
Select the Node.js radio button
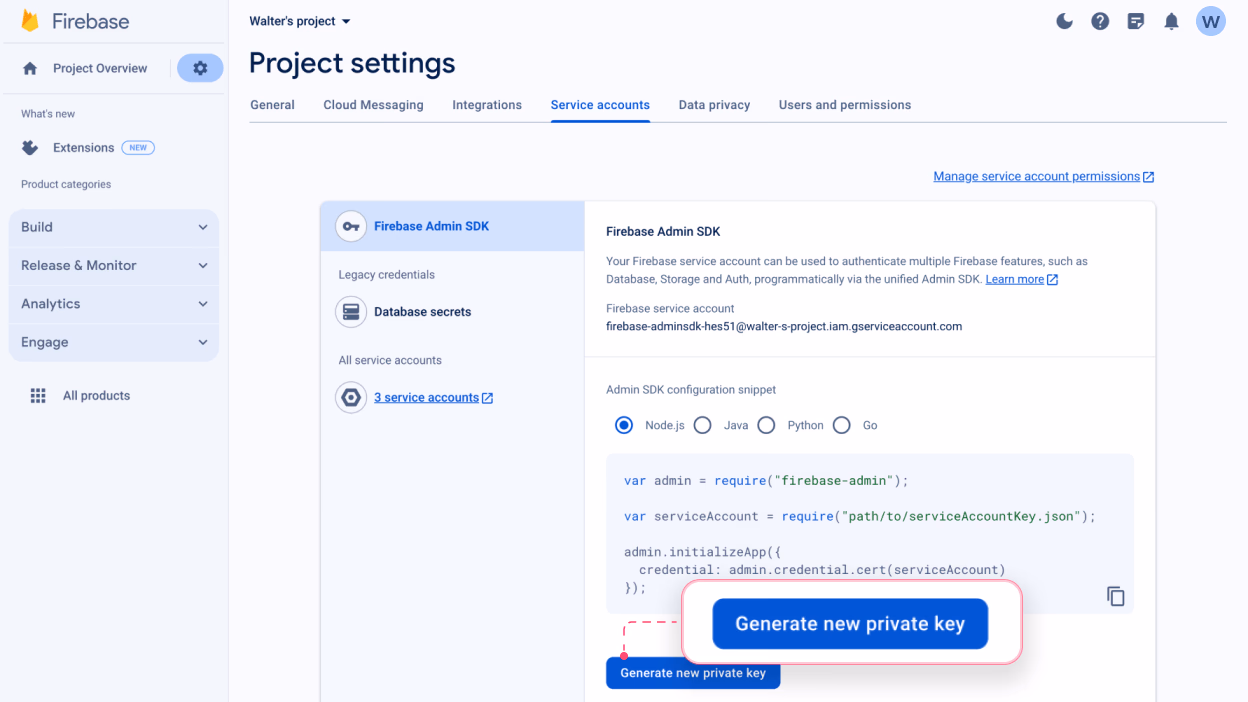tap(624, 425)
